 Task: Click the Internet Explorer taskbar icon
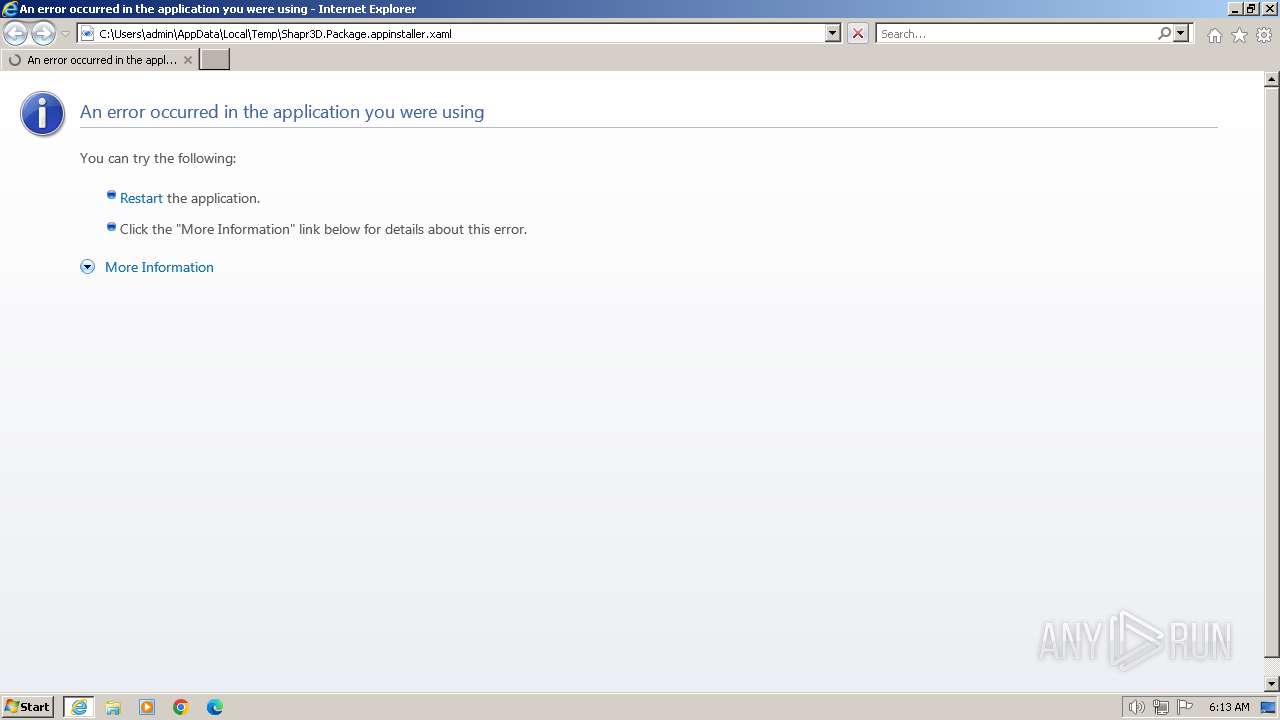79,707
